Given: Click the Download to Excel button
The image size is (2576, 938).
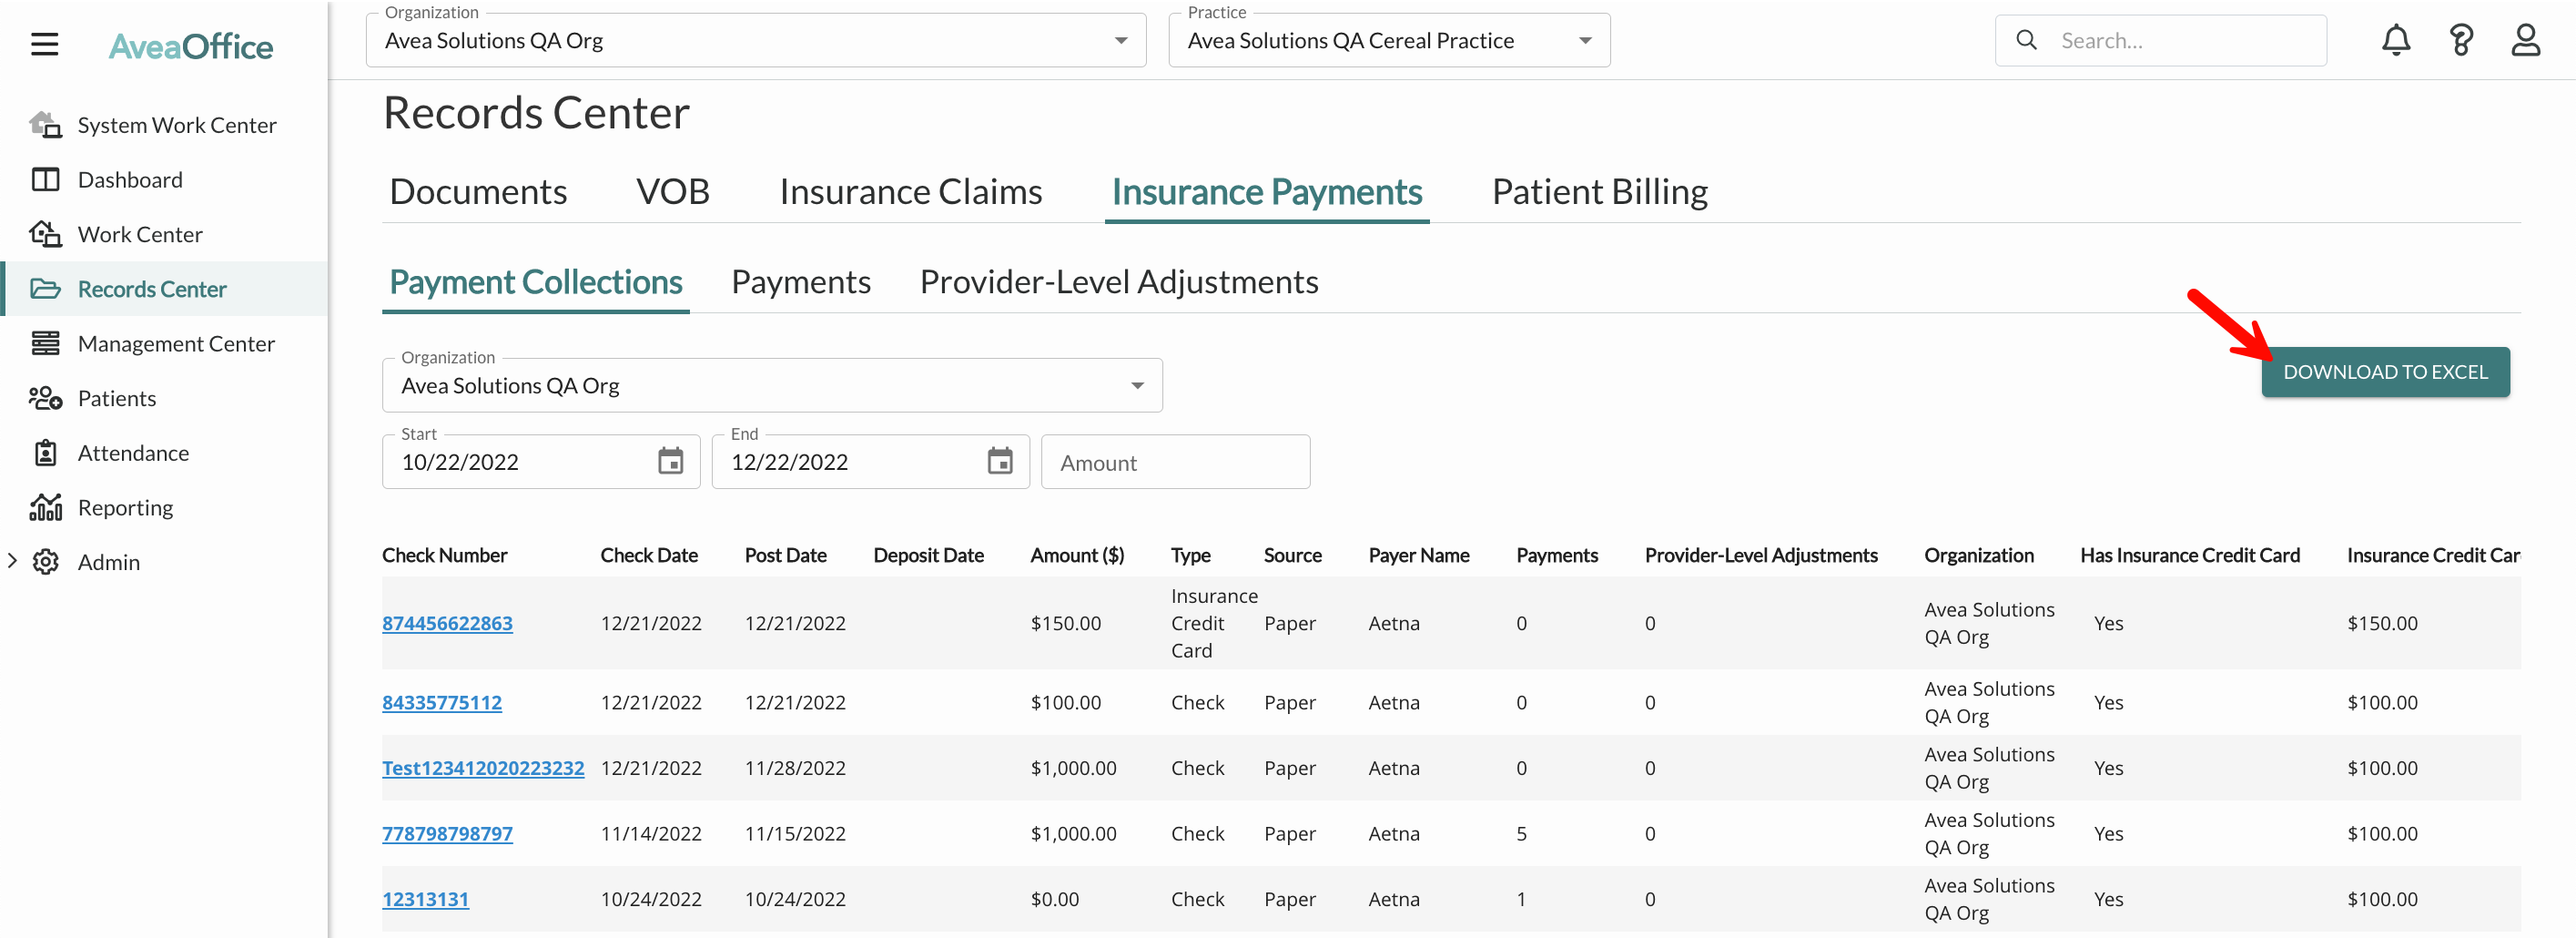Looking at the screenshot, I should (x=2385, y=372).
